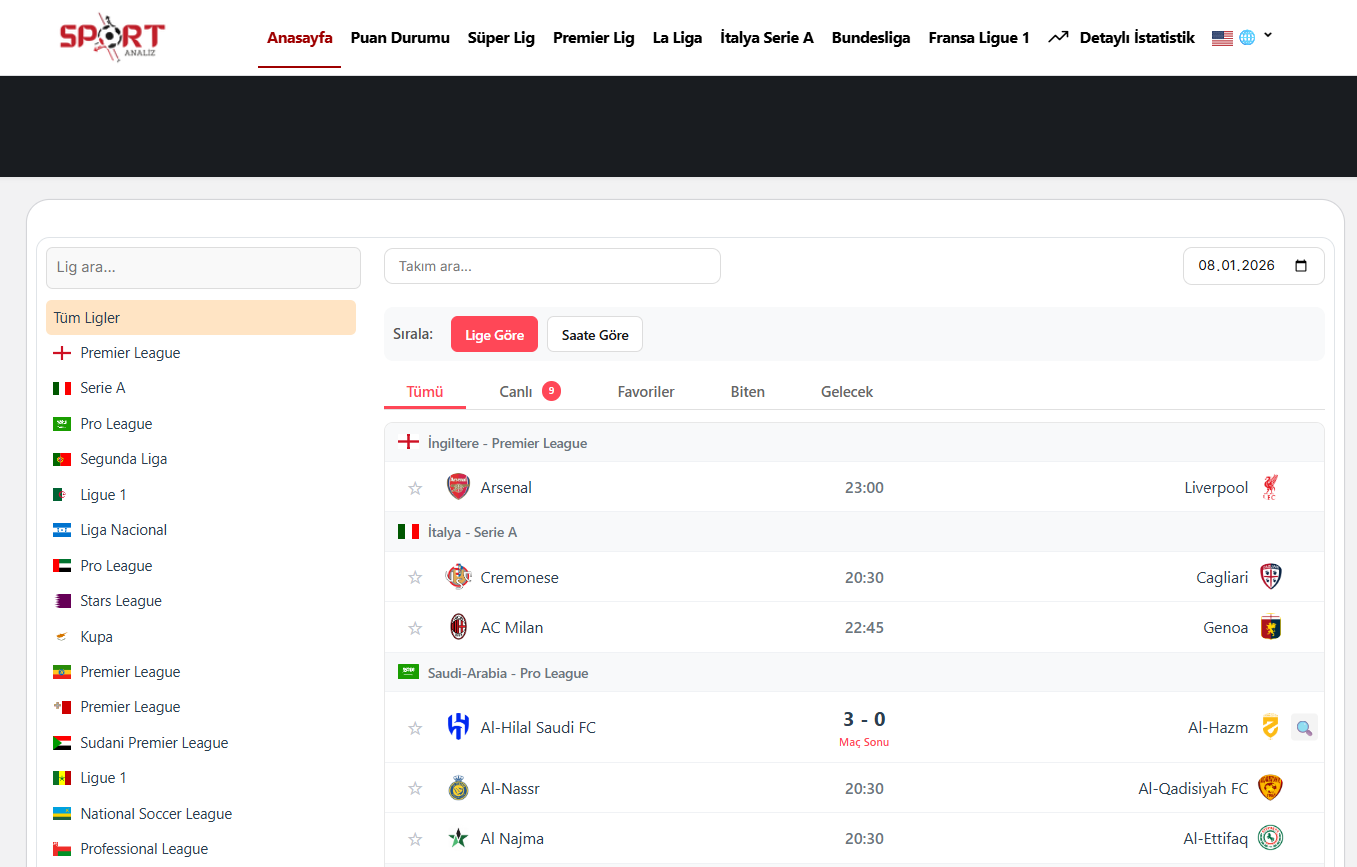Click the Sport Analiz logo
Screen dimensions: 1357x867
[112, 37]
